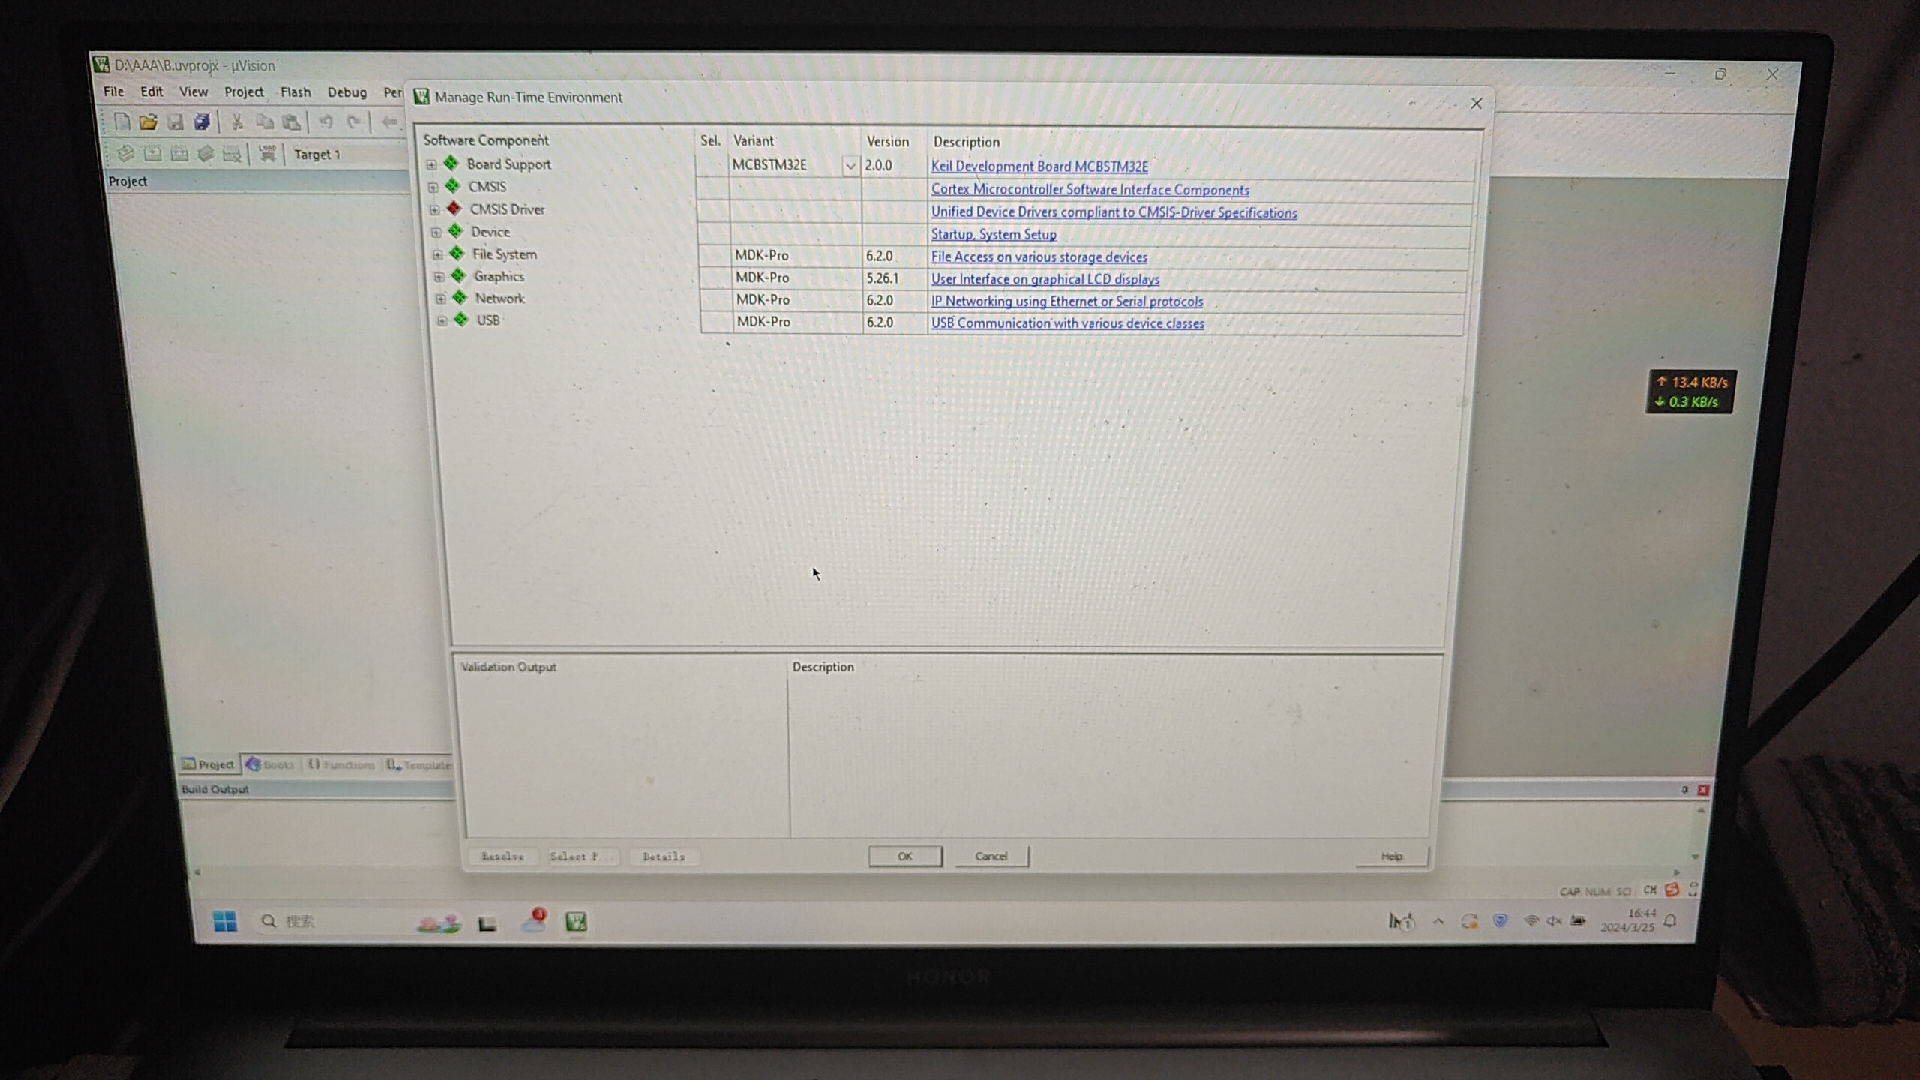Expand the File System component node

(437, 254)
